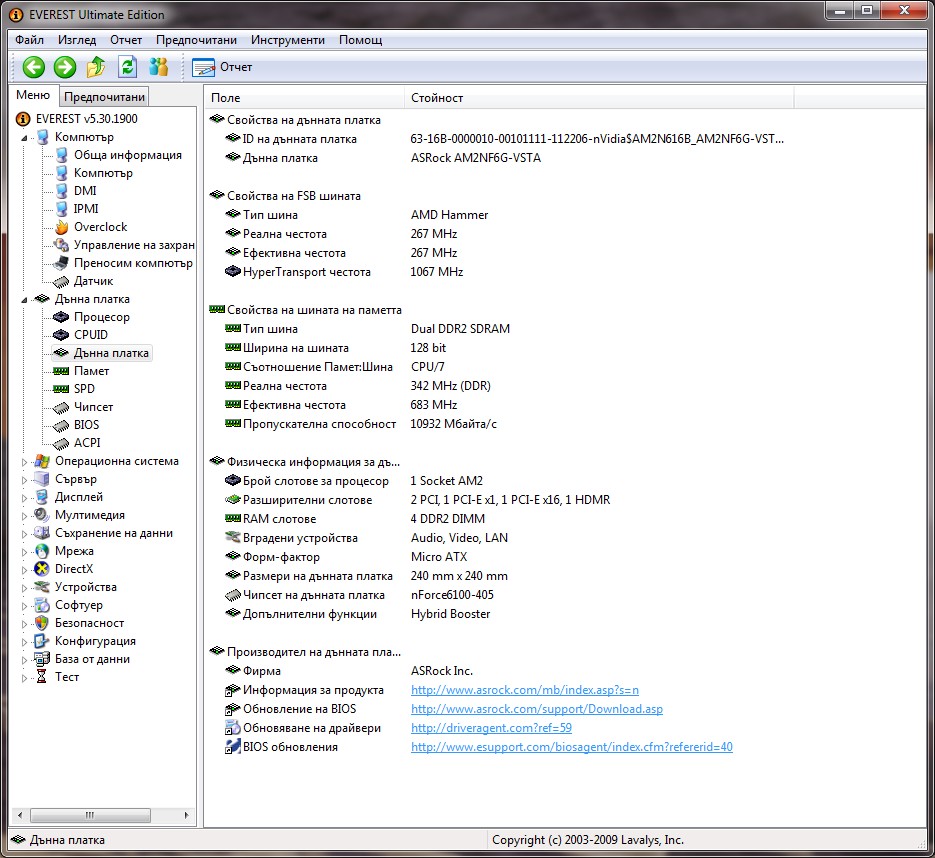Open the users icon in the toolbar
935x858 pixels.
(159, 67)
